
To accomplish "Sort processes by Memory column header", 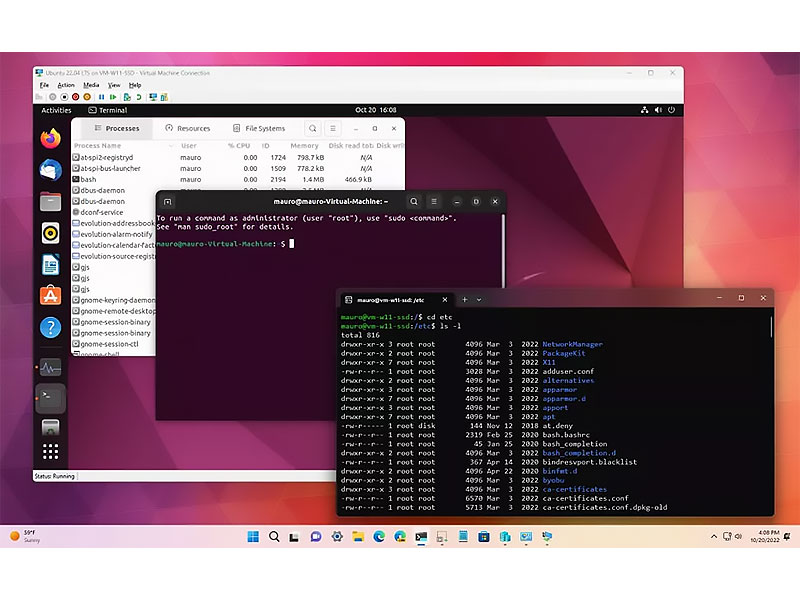I will (305, 146).
